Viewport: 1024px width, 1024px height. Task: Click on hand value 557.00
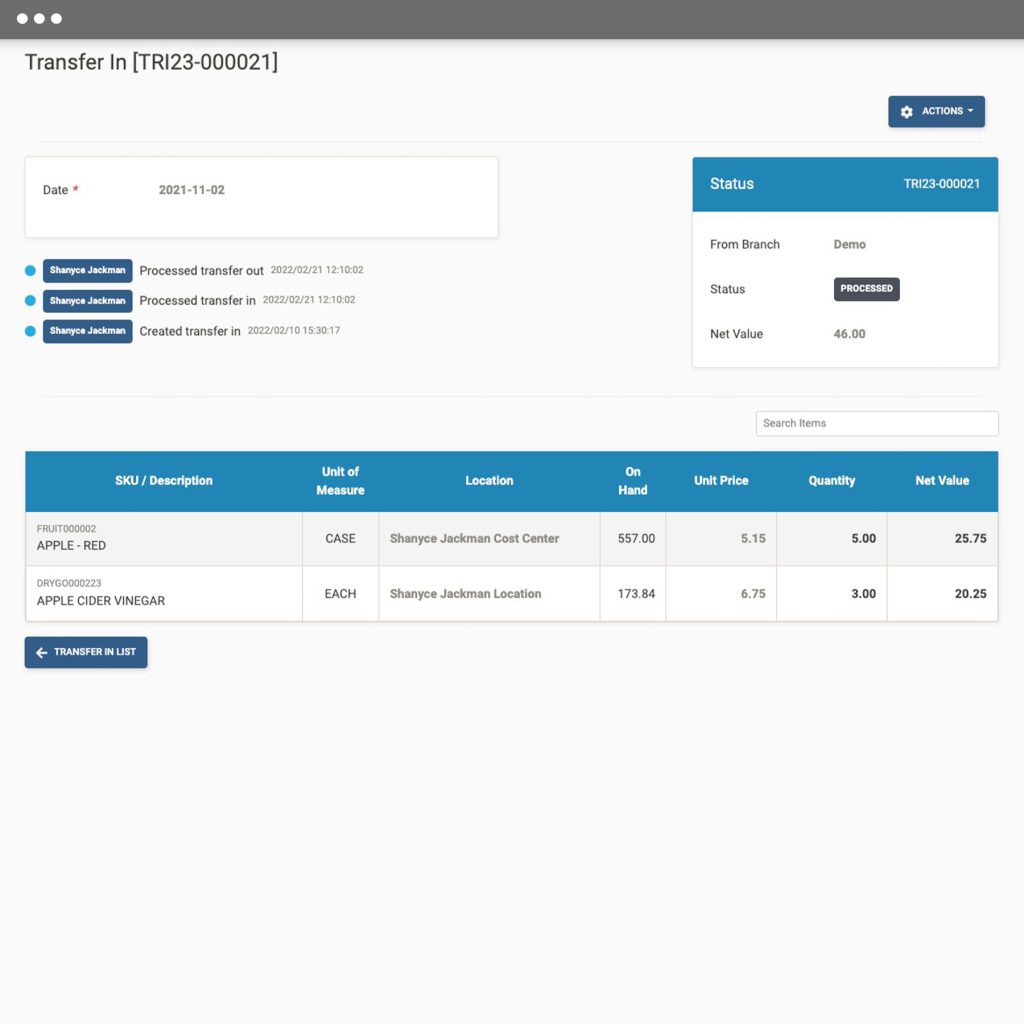[x=636, y=539]
